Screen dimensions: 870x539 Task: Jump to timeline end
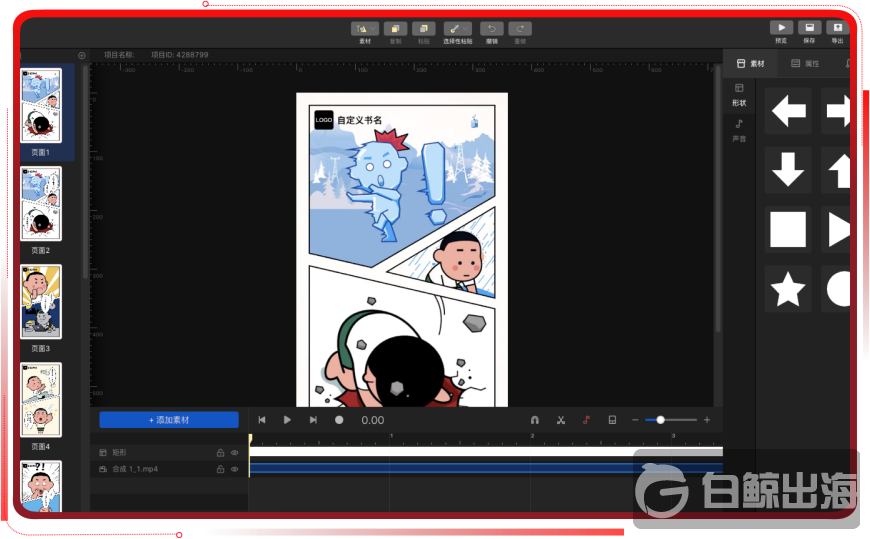click(313, 420)
